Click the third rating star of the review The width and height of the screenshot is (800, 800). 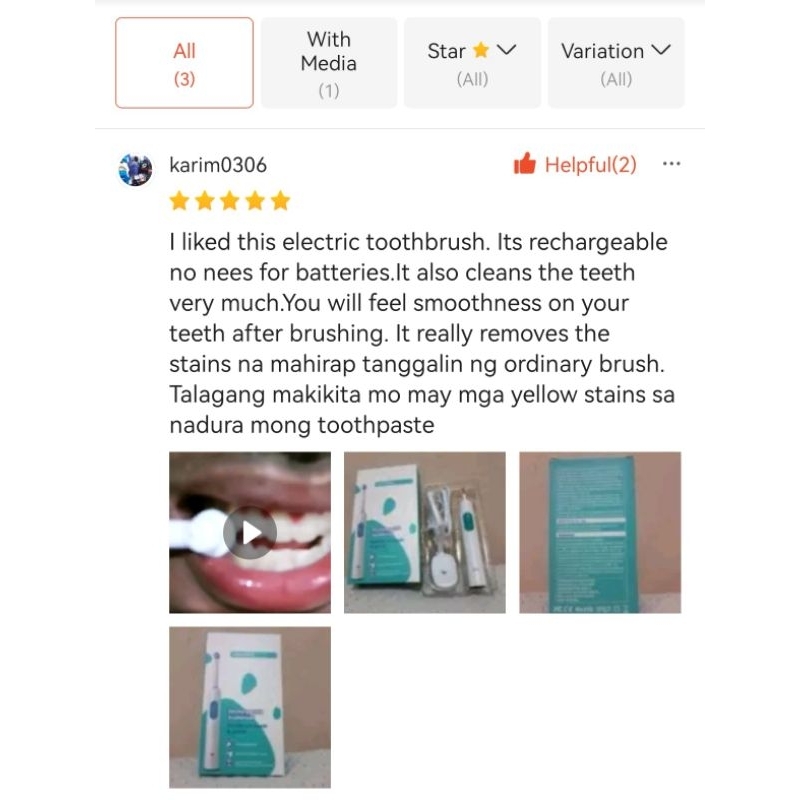(230, 201)
